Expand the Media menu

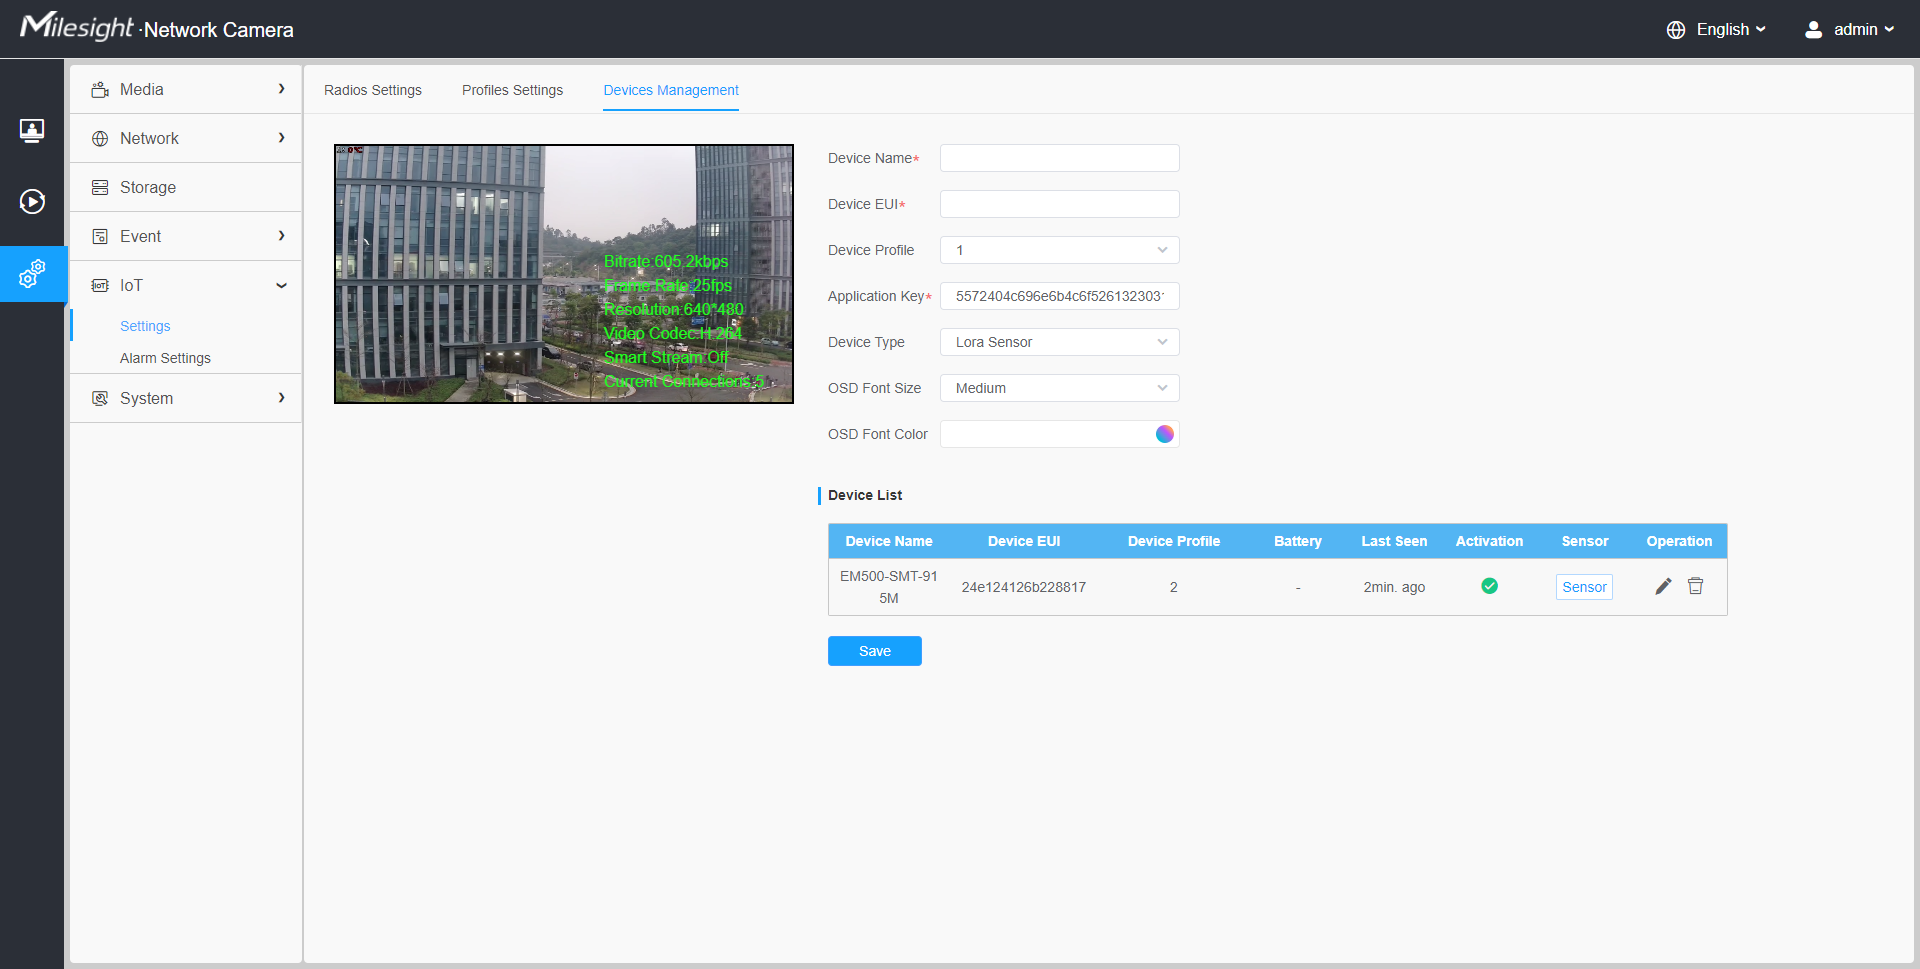click(x=186, y=90)
